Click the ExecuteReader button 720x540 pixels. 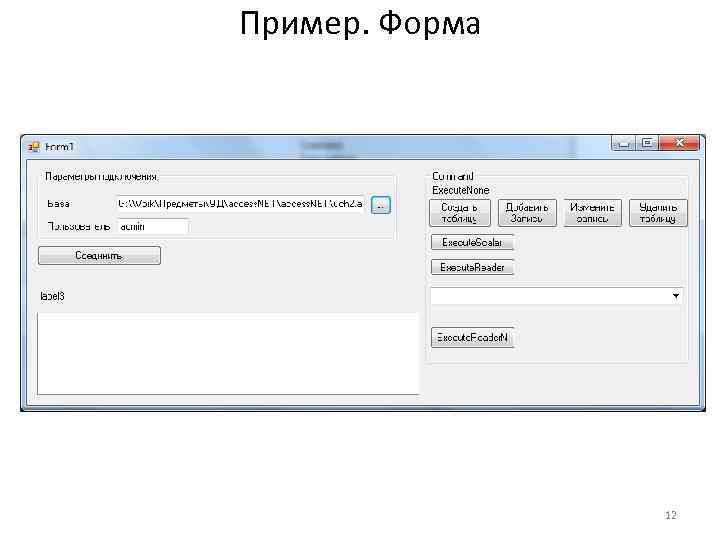pyautogui.click(x=472, y=267)
